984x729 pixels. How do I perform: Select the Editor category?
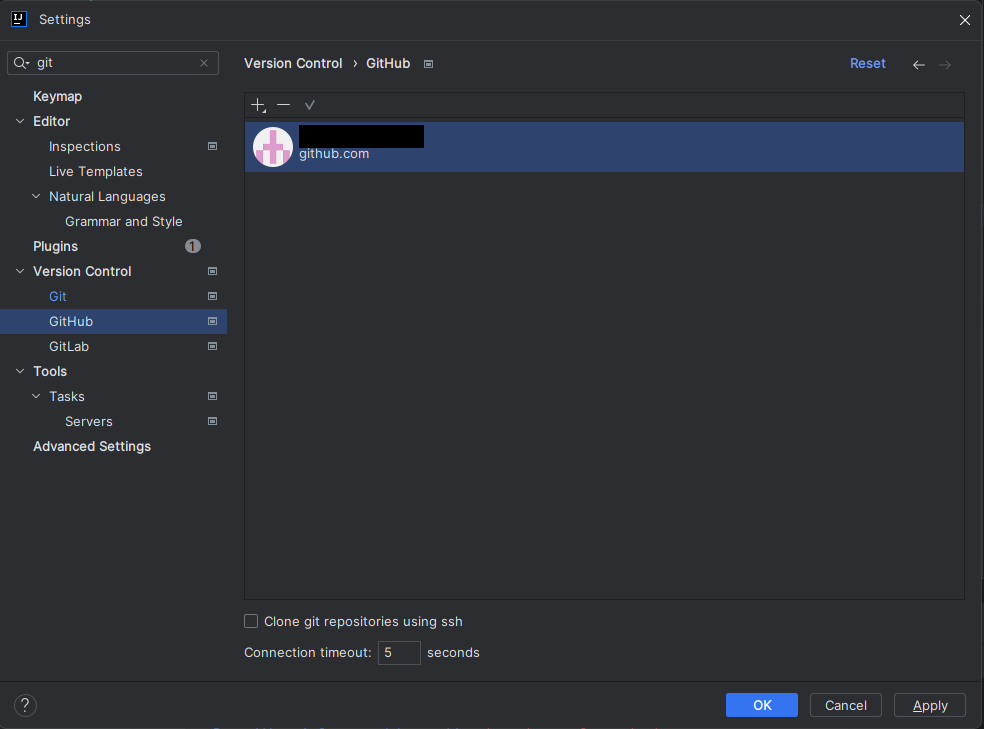51,121
